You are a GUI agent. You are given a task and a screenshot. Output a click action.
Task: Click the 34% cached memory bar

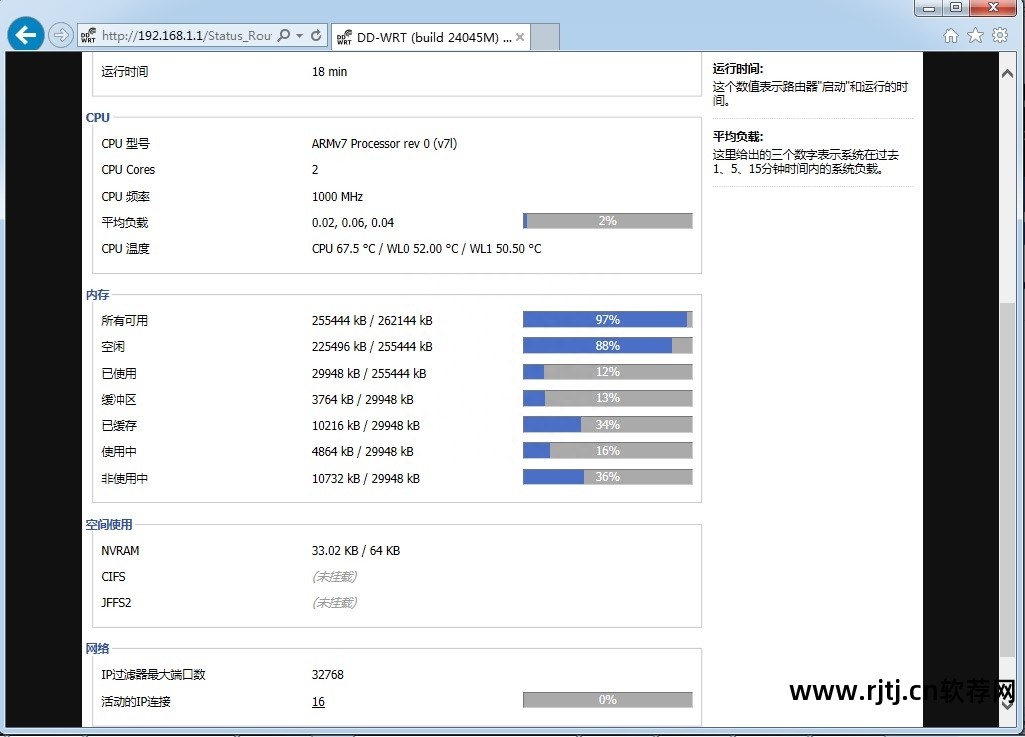(607, 425)
